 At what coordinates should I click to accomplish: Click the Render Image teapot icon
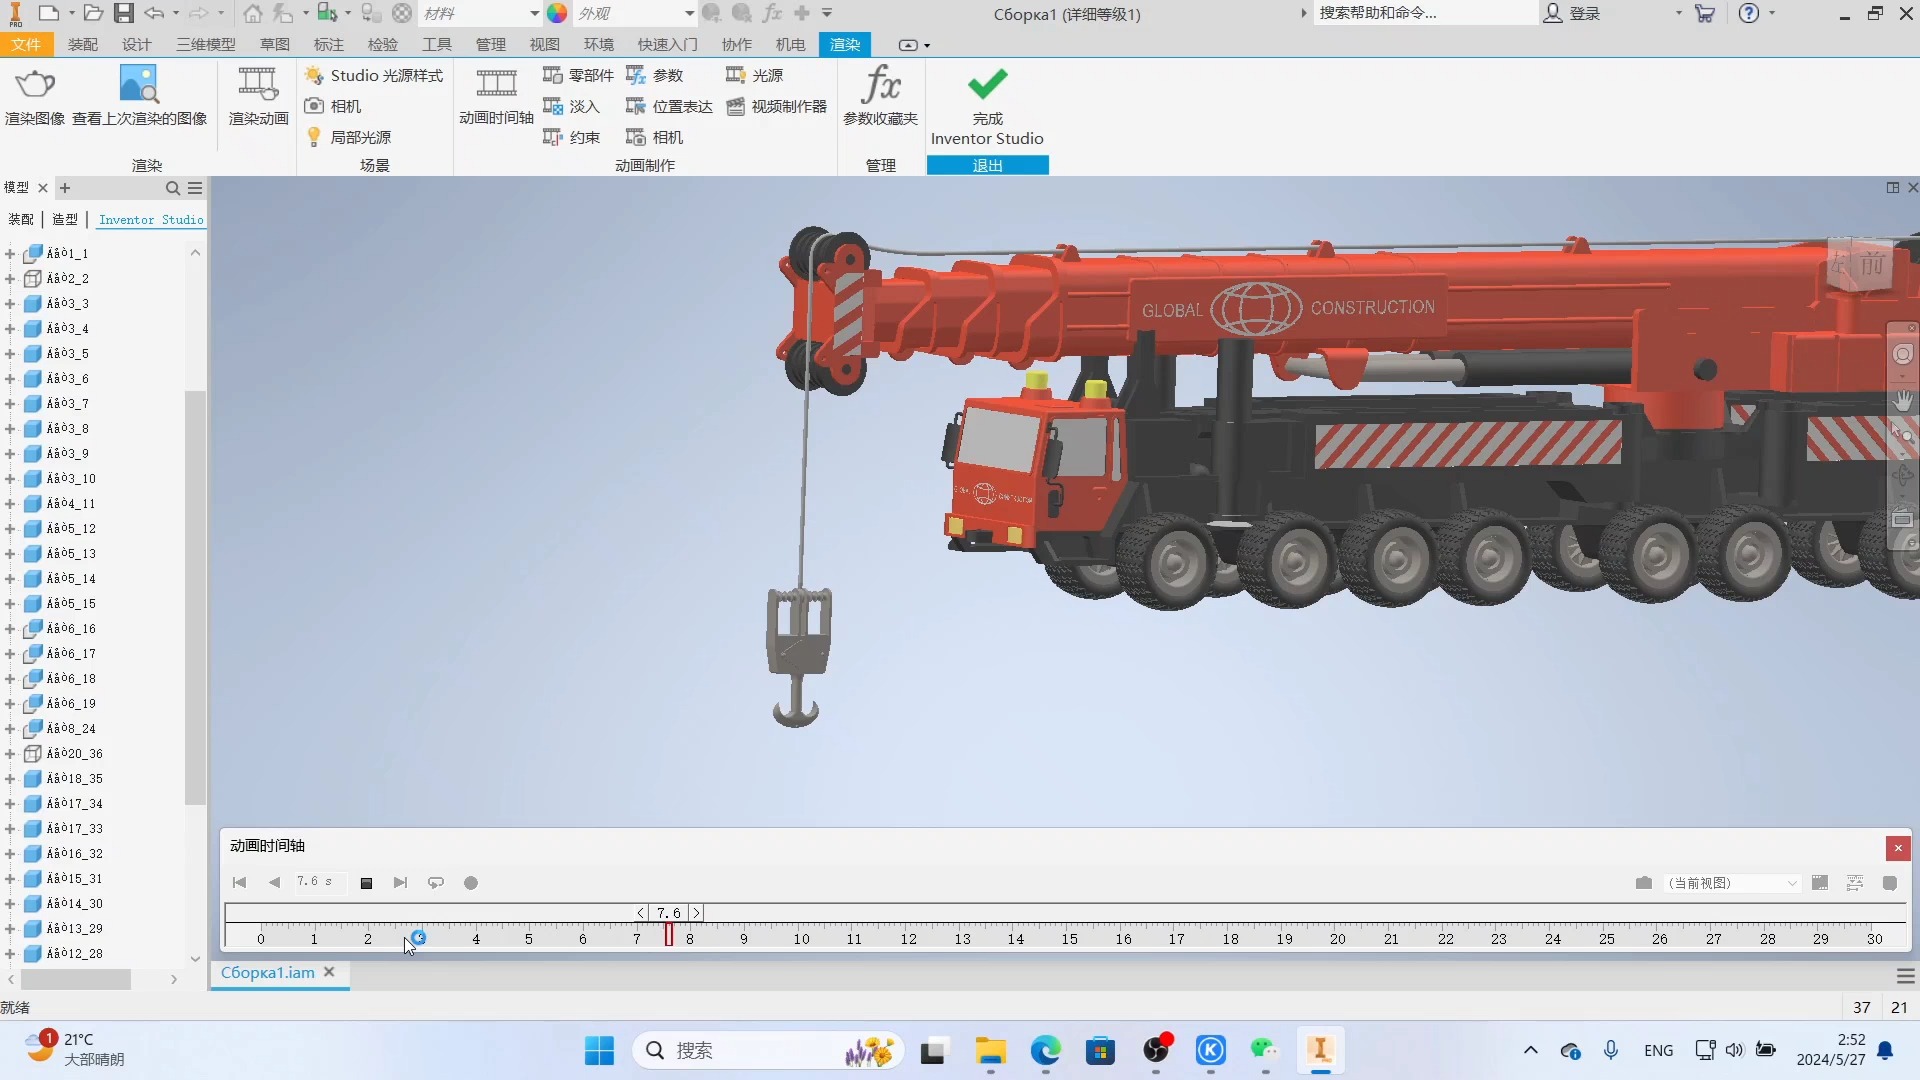point(35,86)
